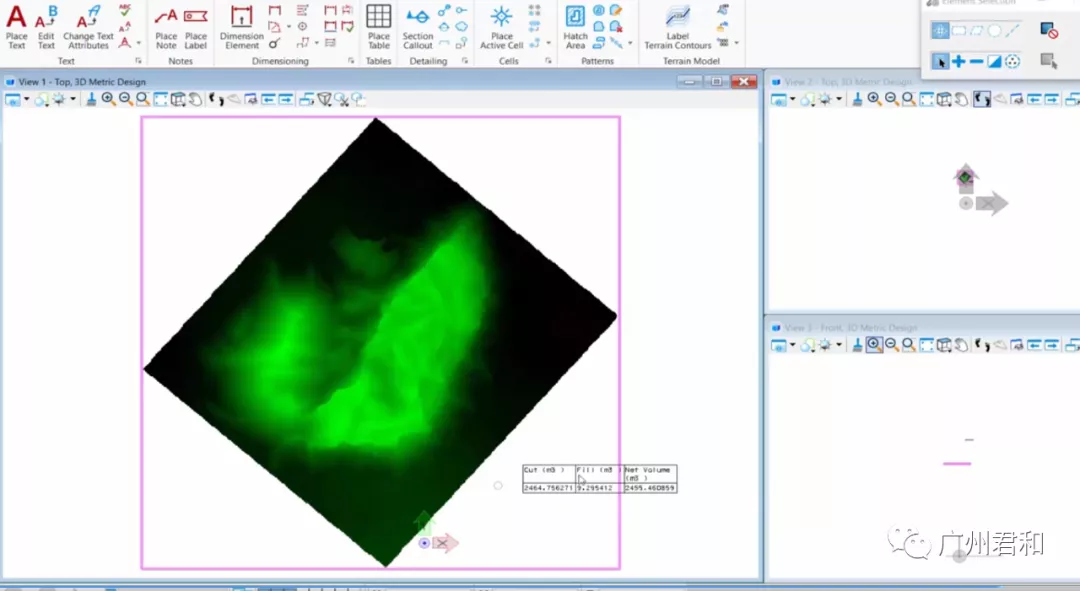This screenshot has width=1080, height=591.
Task: Enable Invert selection mode
Action: point(994,61)
